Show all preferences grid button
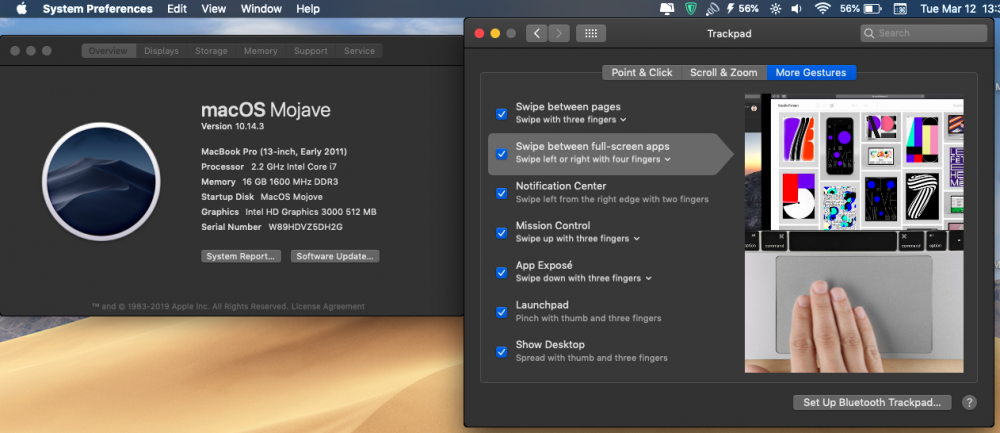The width and height of the screenshot is (1000, 433). [x=591, y=33]
